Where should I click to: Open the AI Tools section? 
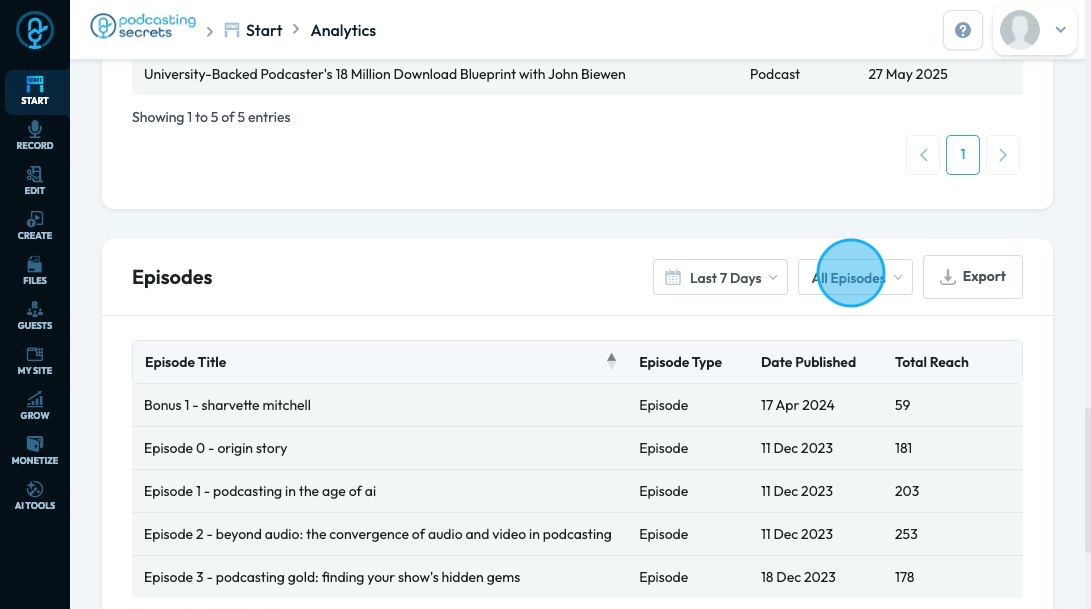34,496
